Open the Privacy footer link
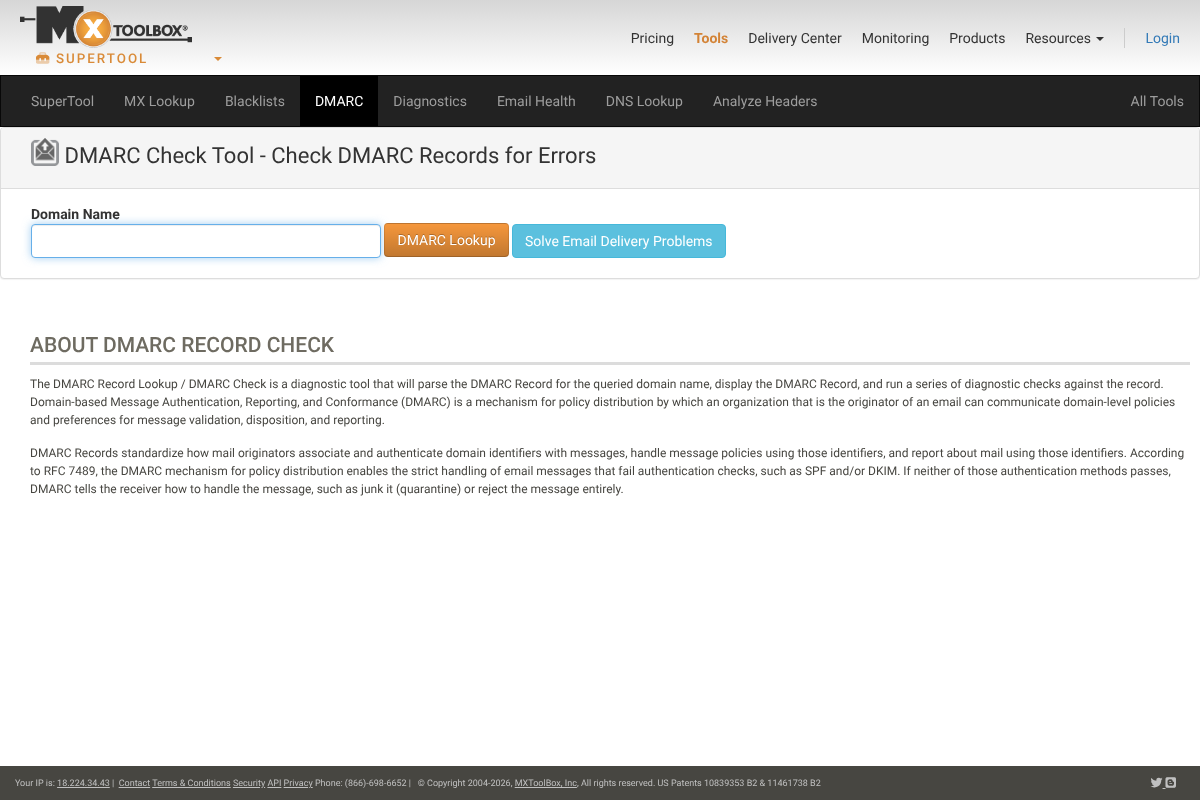This screenshot has height=800, width=1200. pyautogui.click(x=298, y=783)
